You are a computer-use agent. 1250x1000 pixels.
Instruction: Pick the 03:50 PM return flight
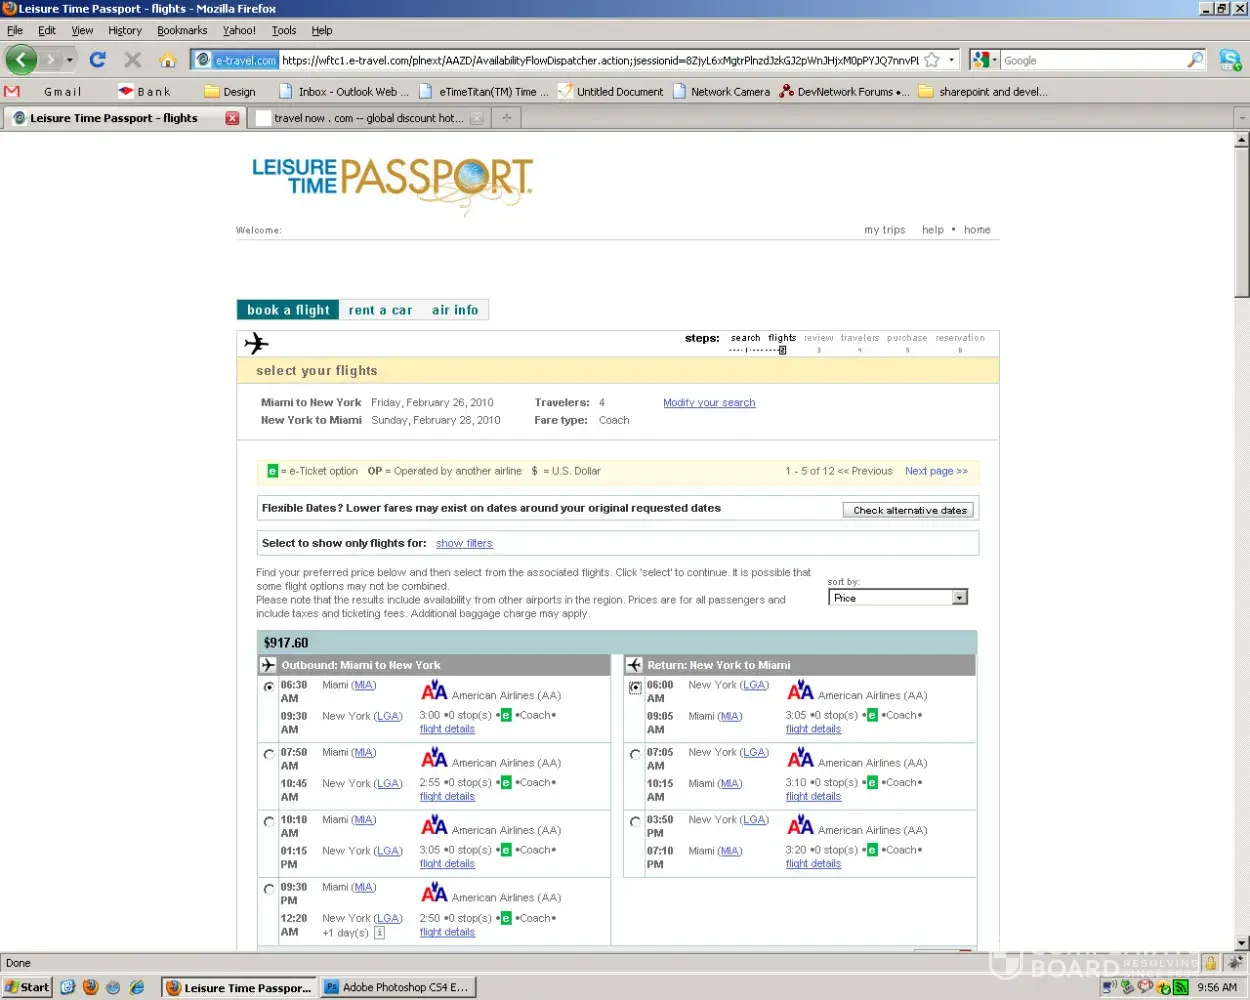click(635, 822)
